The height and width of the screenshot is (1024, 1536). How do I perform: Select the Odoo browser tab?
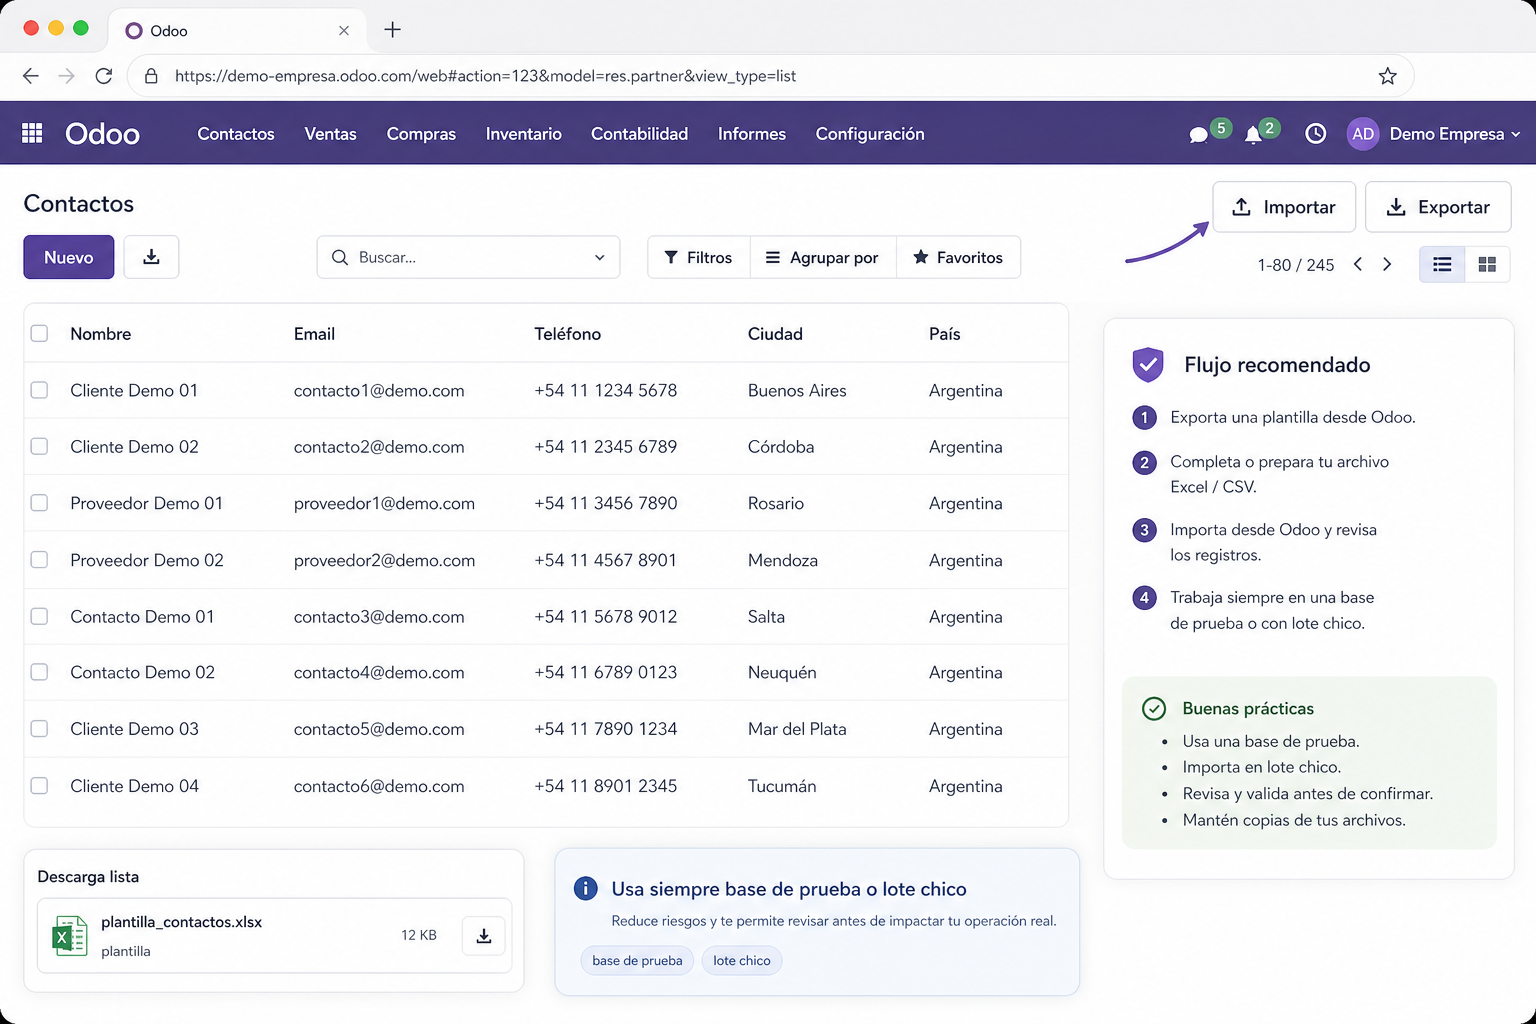coord(237,30)
